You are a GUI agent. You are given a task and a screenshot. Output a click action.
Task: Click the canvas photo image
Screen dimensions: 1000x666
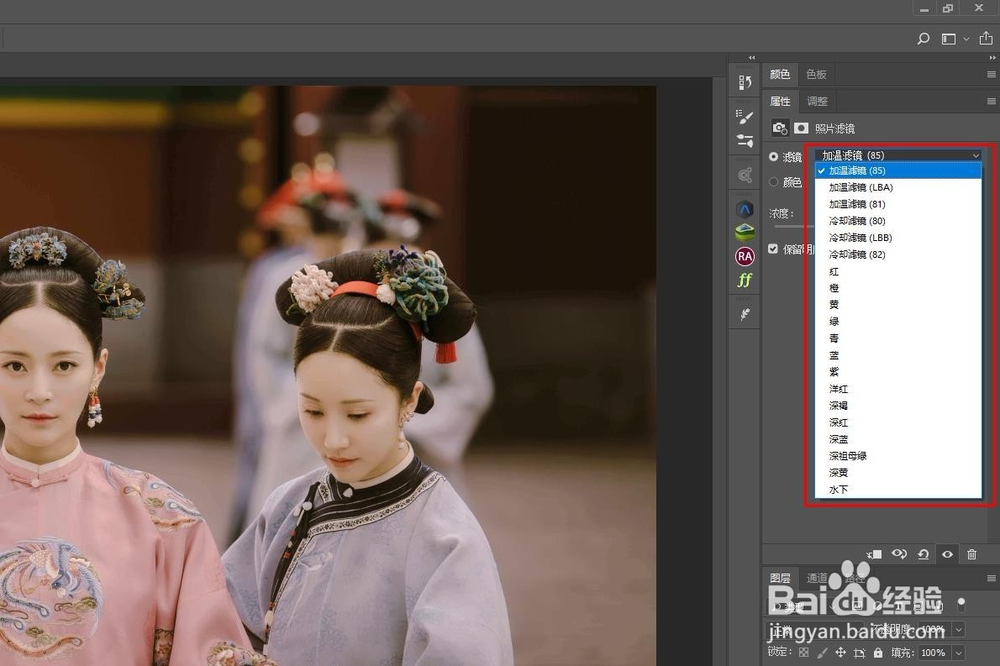(x=328, y=376)
